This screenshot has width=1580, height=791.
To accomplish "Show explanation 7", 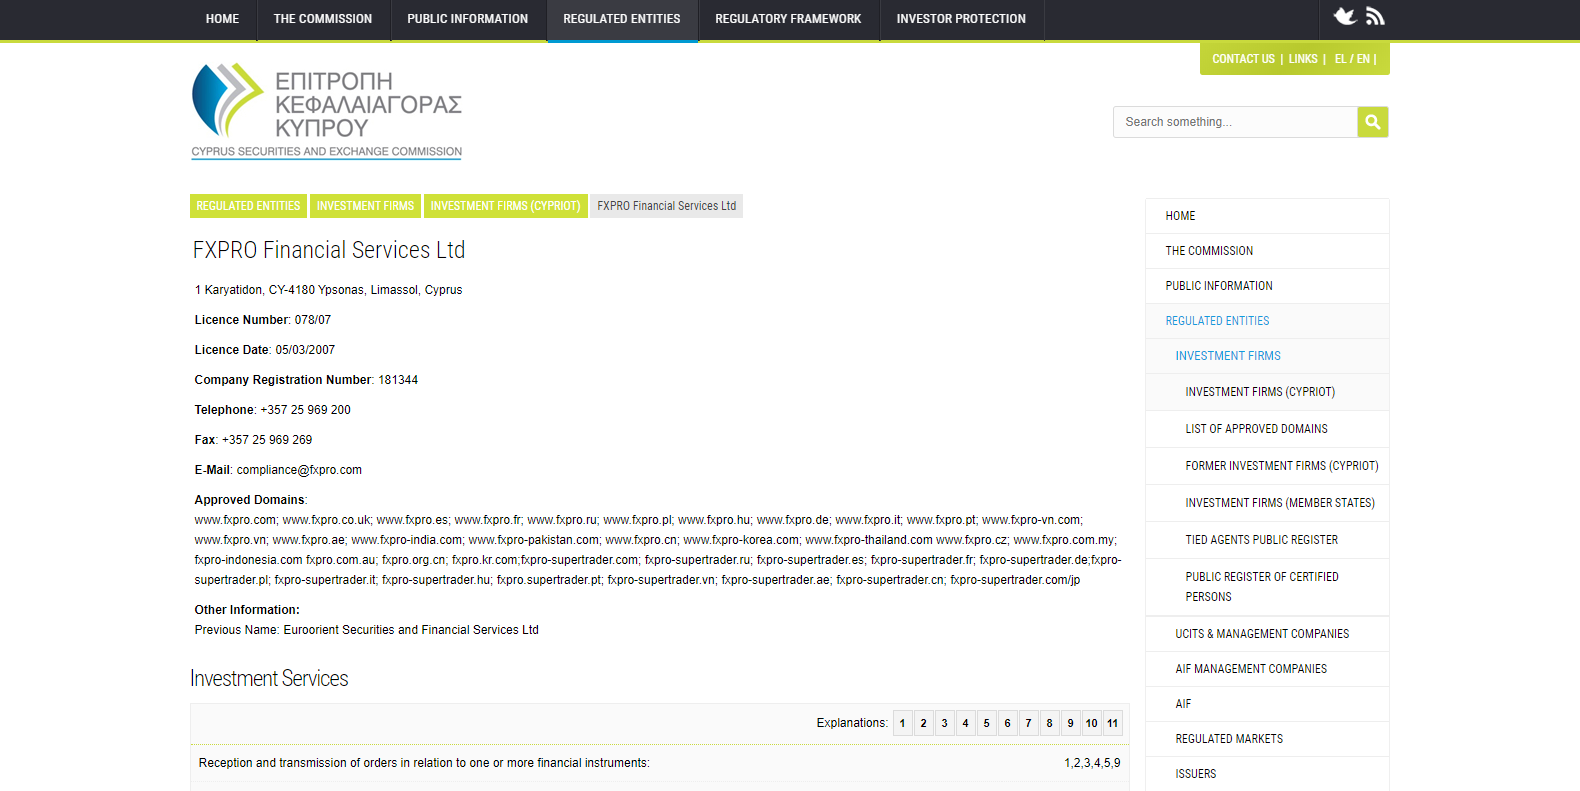I will (x=1028, y=723).
